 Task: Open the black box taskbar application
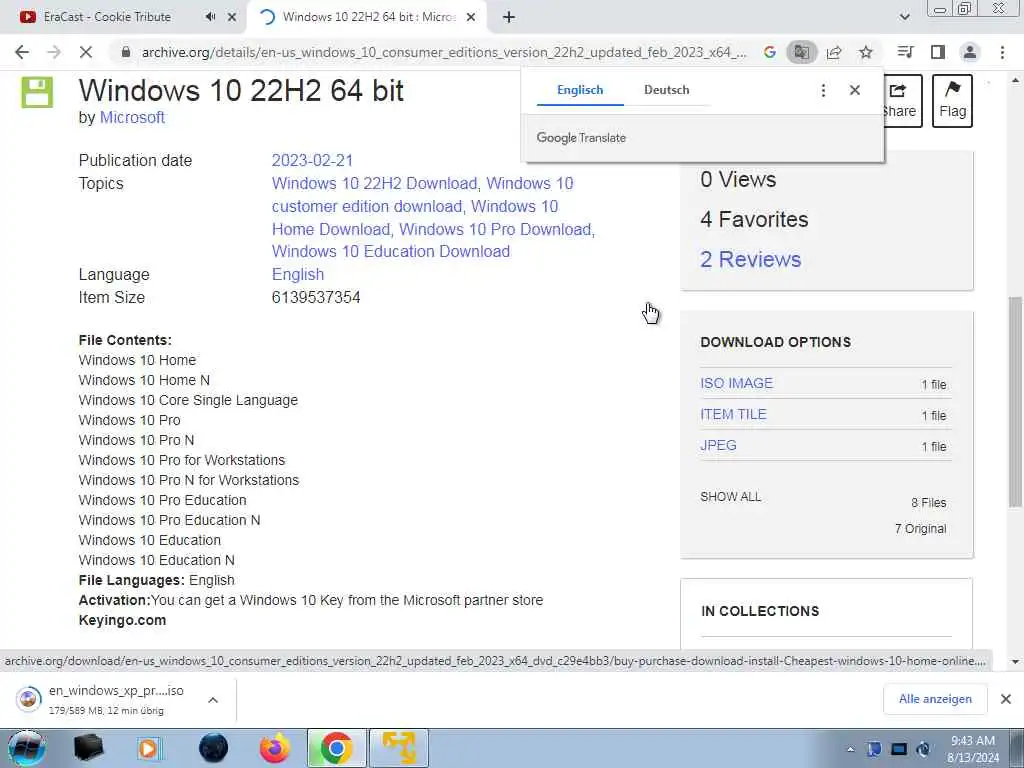88,748
